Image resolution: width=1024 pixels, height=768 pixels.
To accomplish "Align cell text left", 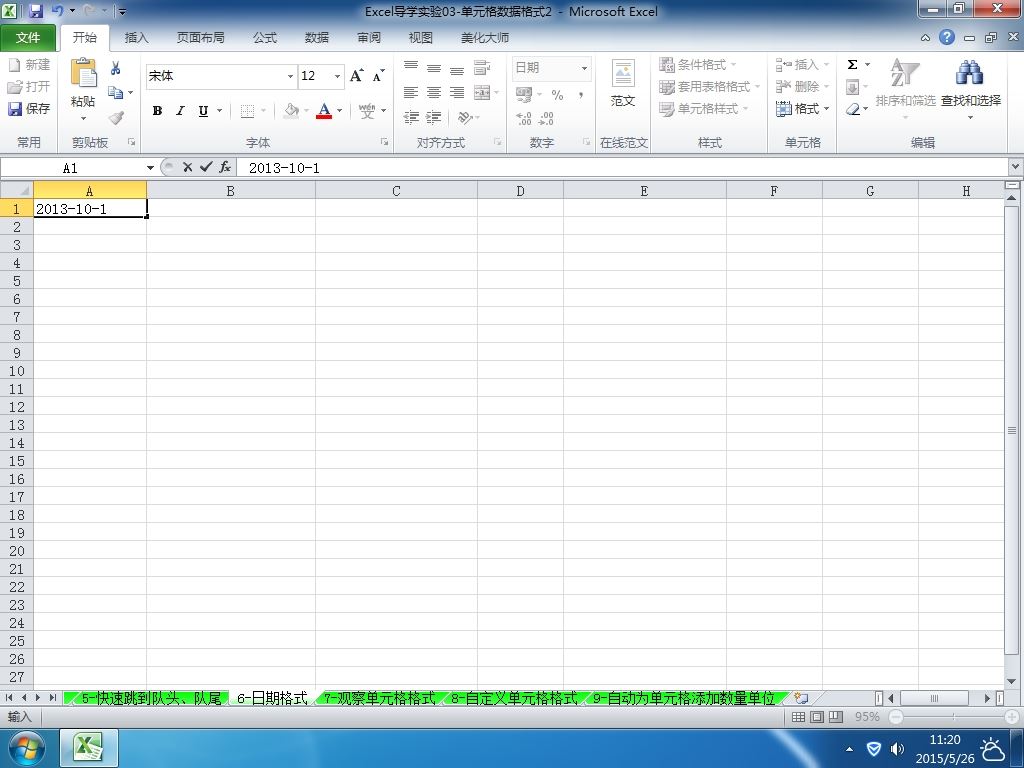I will 411,93.
